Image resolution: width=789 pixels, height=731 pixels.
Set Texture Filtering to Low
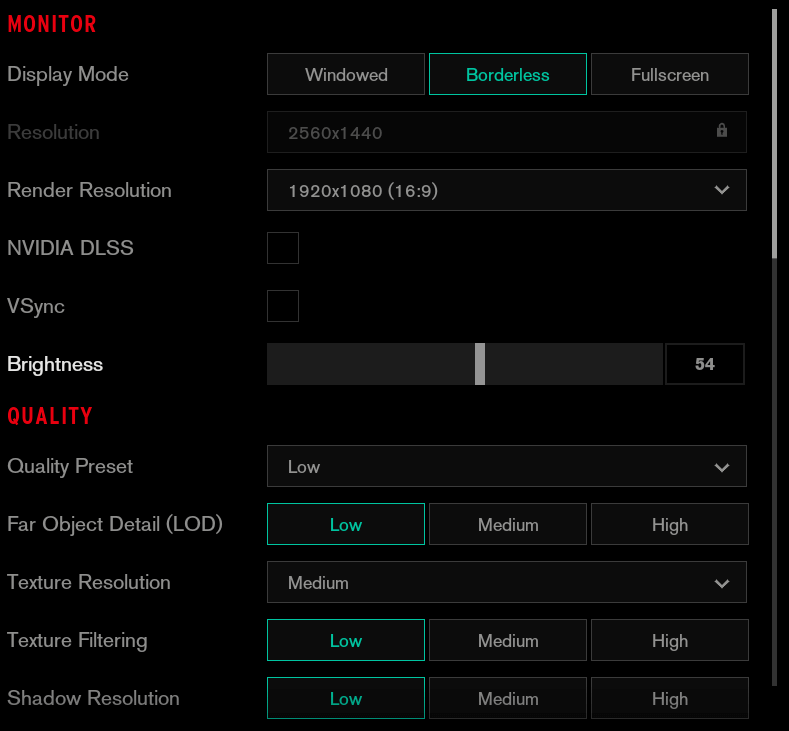pyautogui.click(x=346, y=640)
